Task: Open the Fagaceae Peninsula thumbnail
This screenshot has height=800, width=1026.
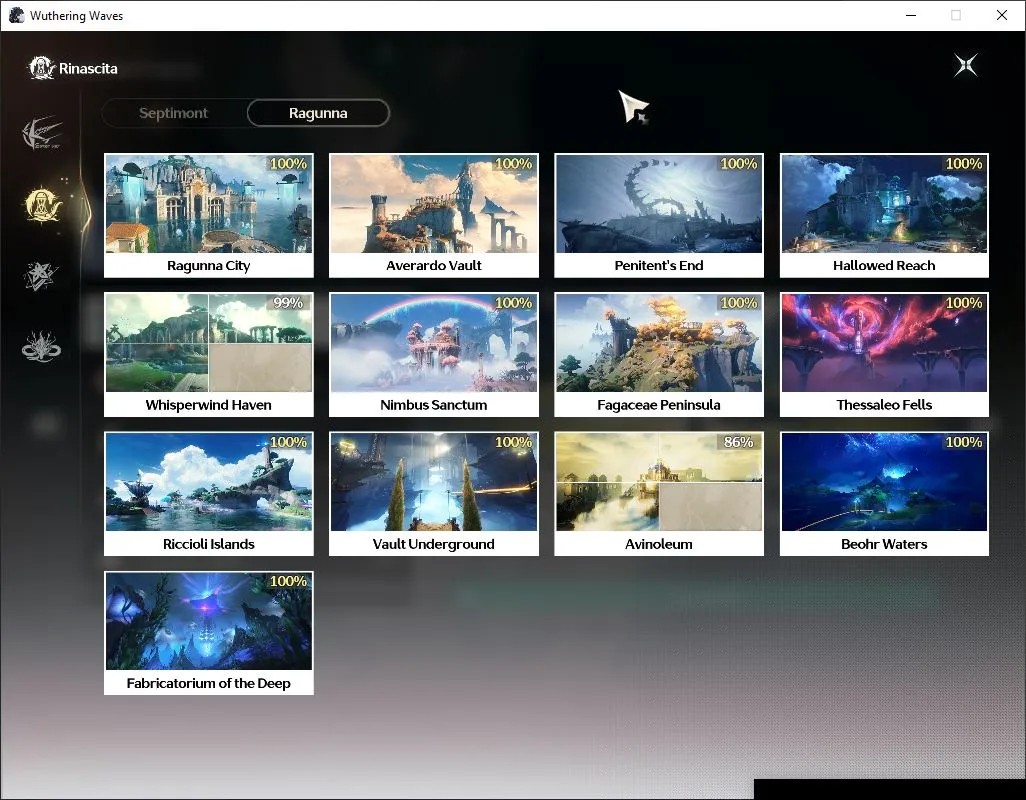Action: pyautogui.click(x=659, y=343)
